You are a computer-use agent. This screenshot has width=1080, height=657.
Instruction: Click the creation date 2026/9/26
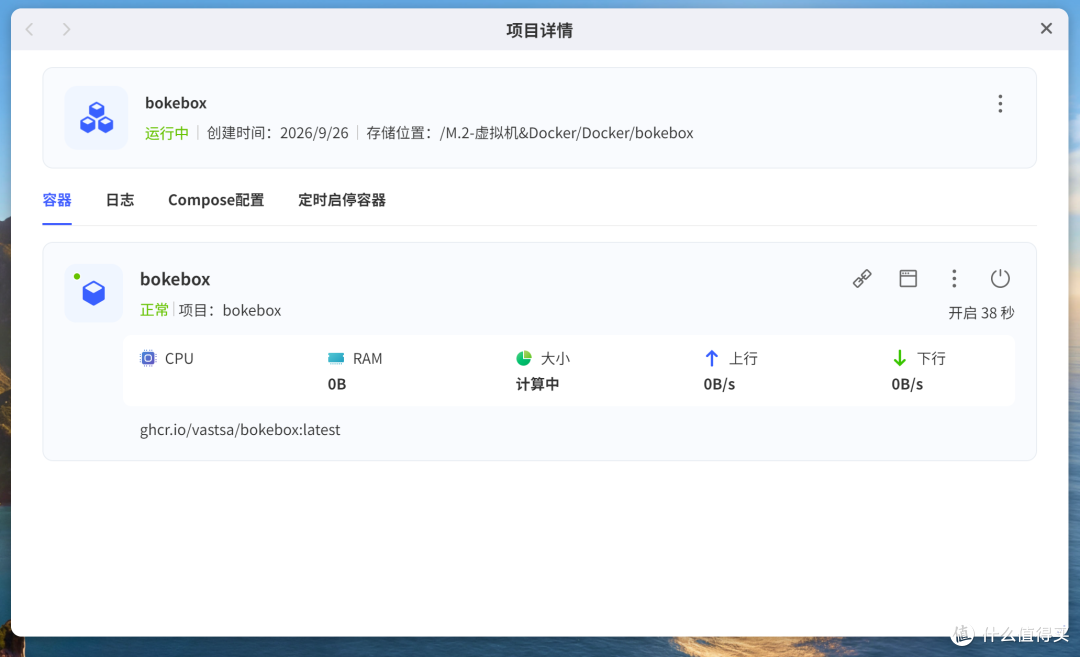tap(314, 133)
